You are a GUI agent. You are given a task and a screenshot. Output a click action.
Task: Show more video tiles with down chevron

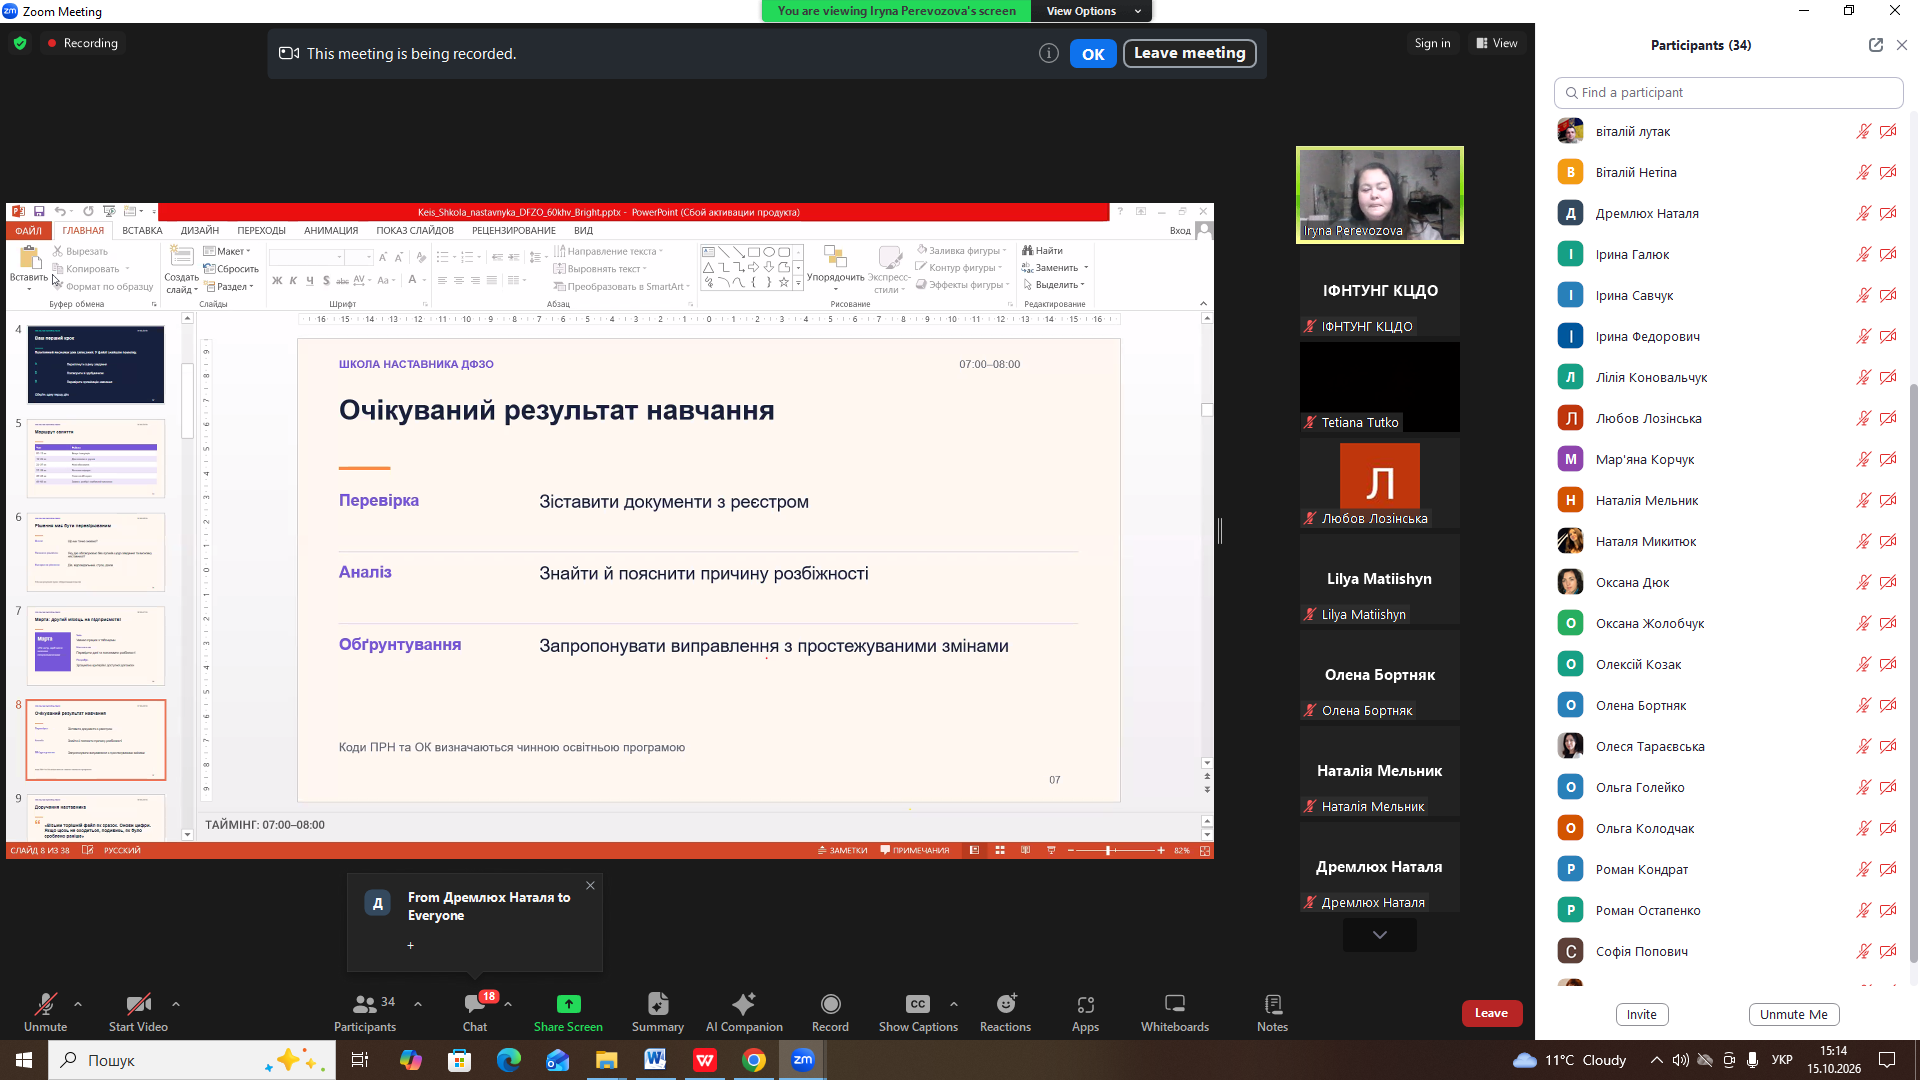click(x=1380, y=935)
